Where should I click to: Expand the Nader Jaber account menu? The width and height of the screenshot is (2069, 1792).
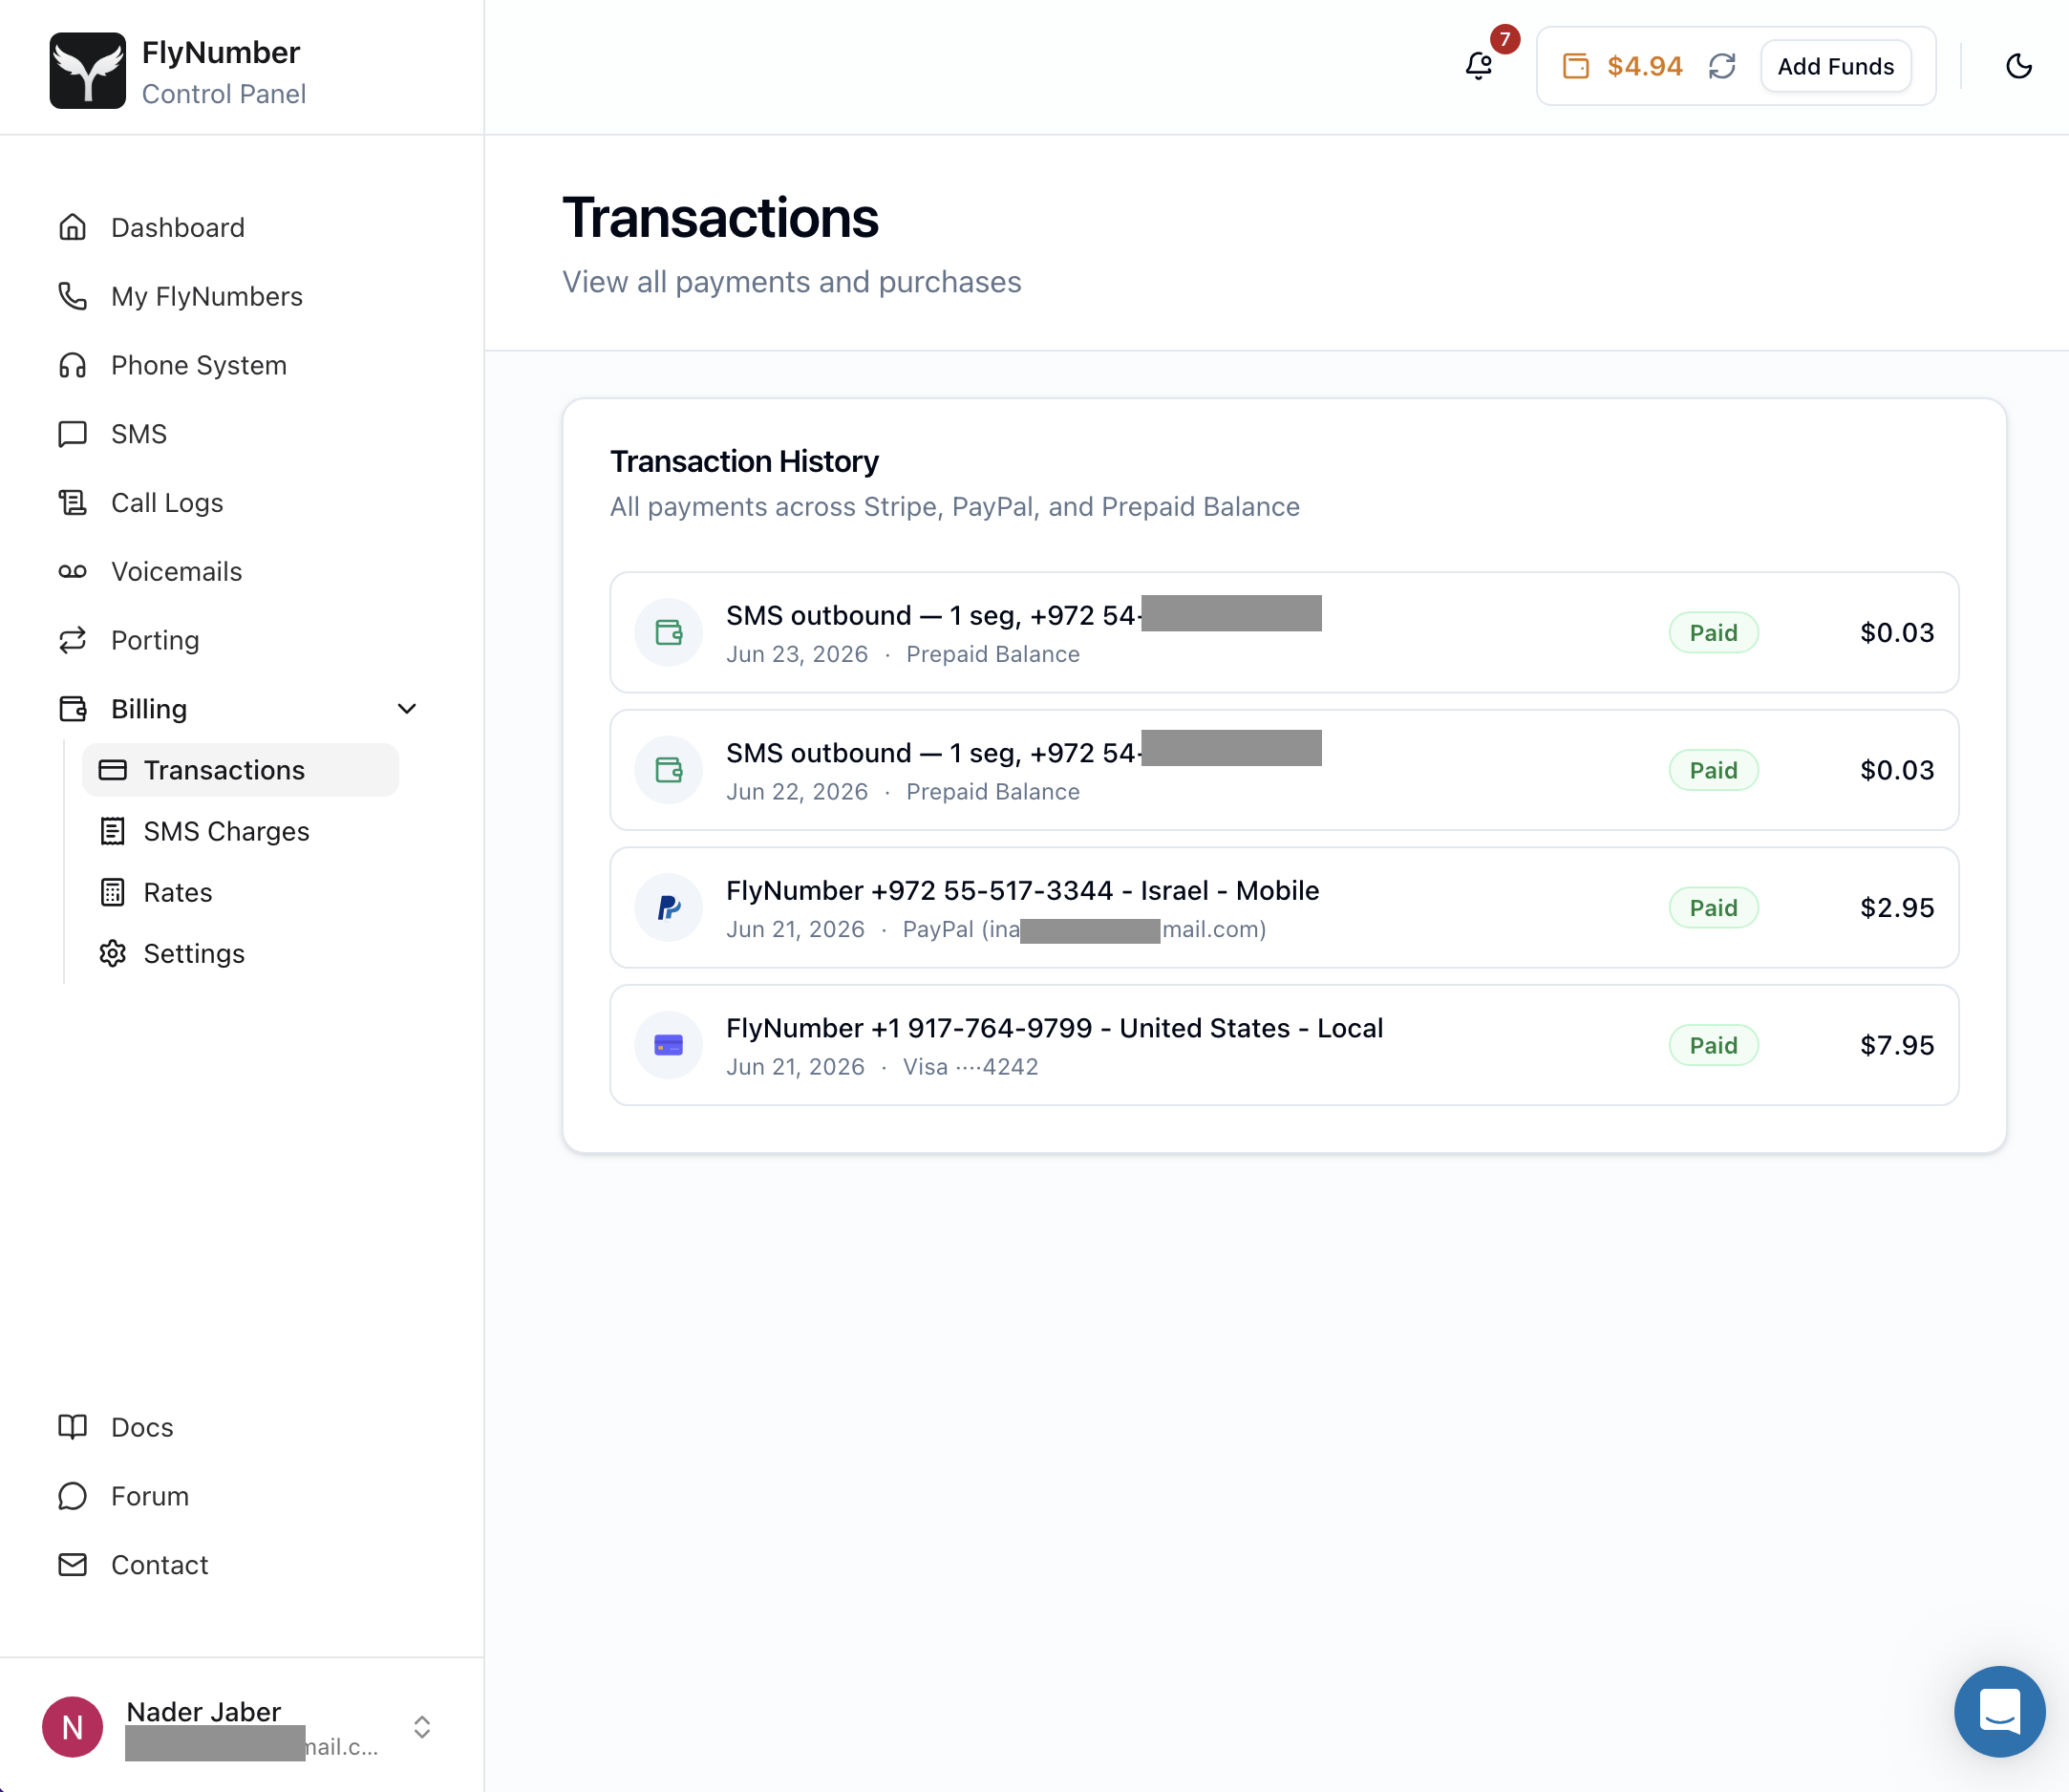[421, 1727]
